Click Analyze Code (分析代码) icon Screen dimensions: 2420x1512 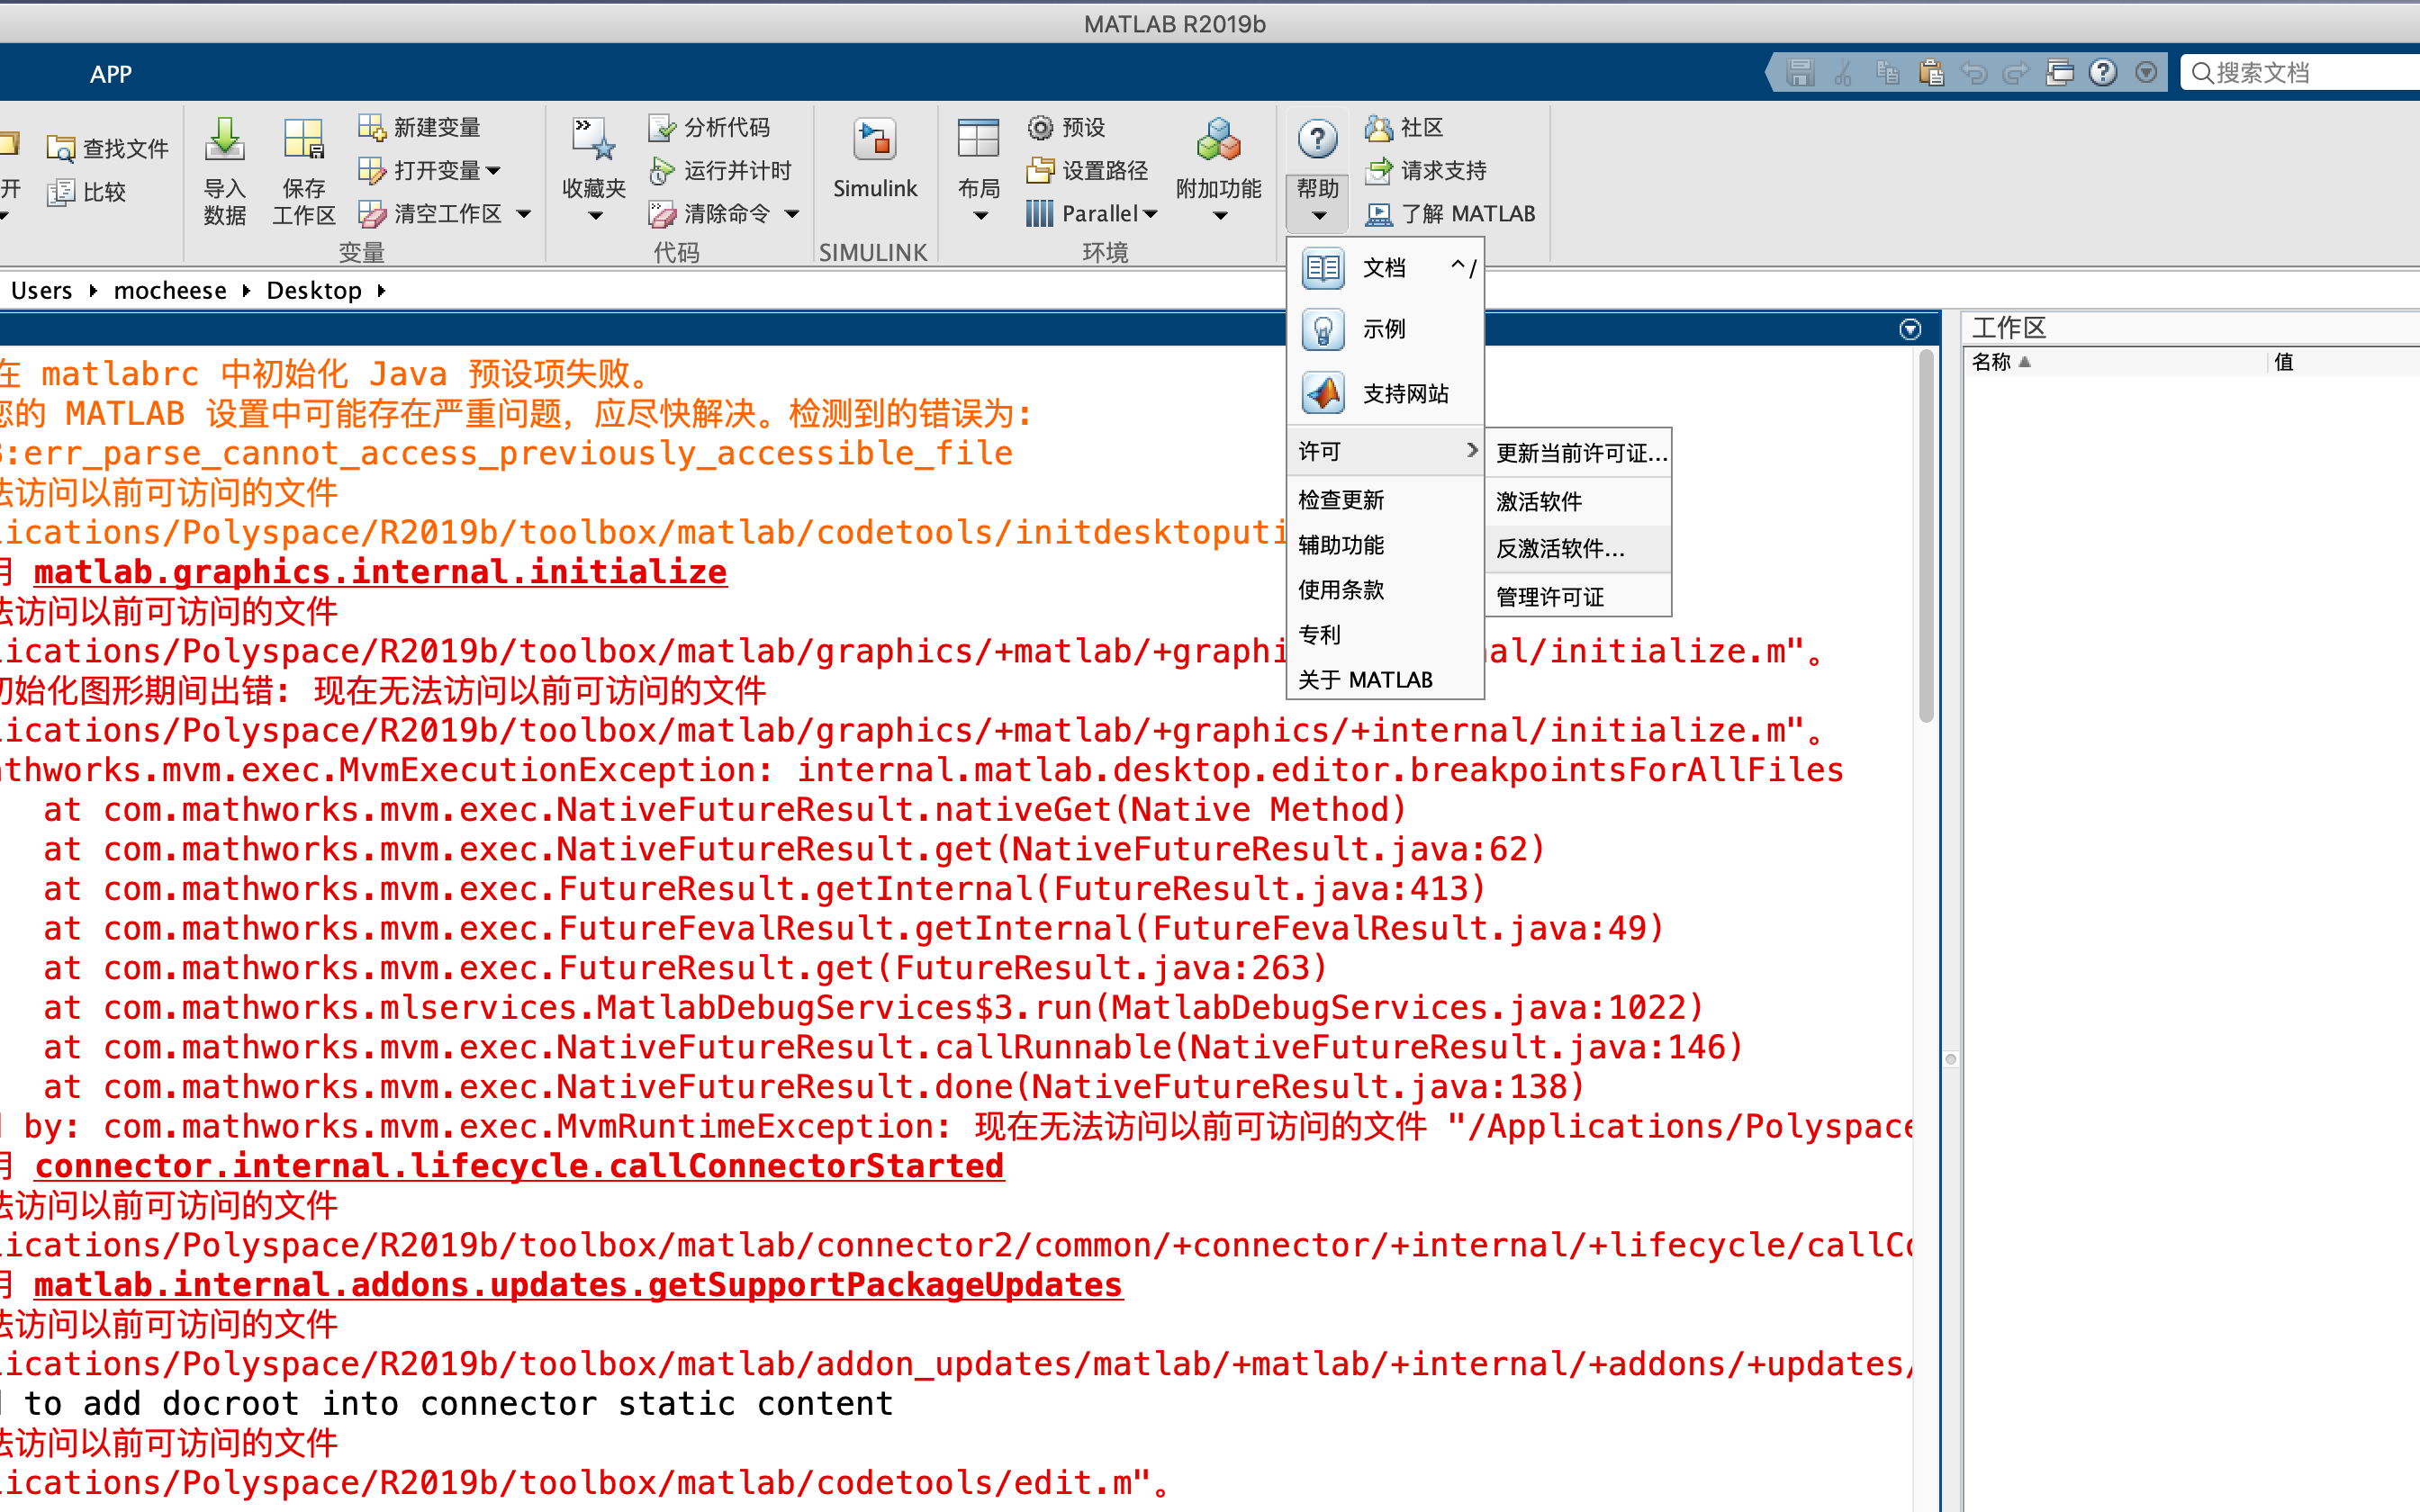[661, 127]
